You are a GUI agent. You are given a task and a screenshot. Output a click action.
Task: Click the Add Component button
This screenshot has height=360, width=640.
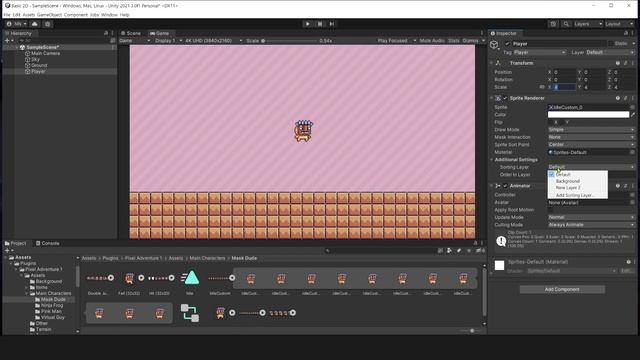tap(562, 289)
